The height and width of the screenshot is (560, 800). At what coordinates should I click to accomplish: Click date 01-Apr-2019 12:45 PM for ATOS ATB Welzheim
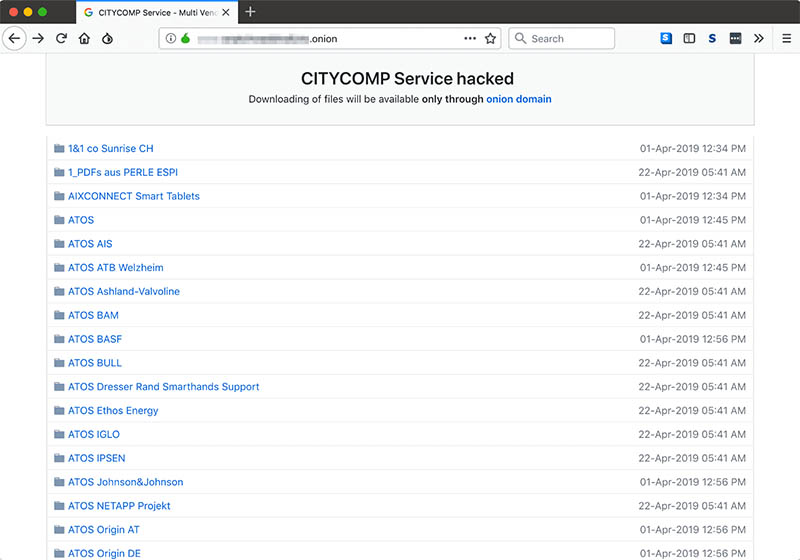click(x=693, y=267)
